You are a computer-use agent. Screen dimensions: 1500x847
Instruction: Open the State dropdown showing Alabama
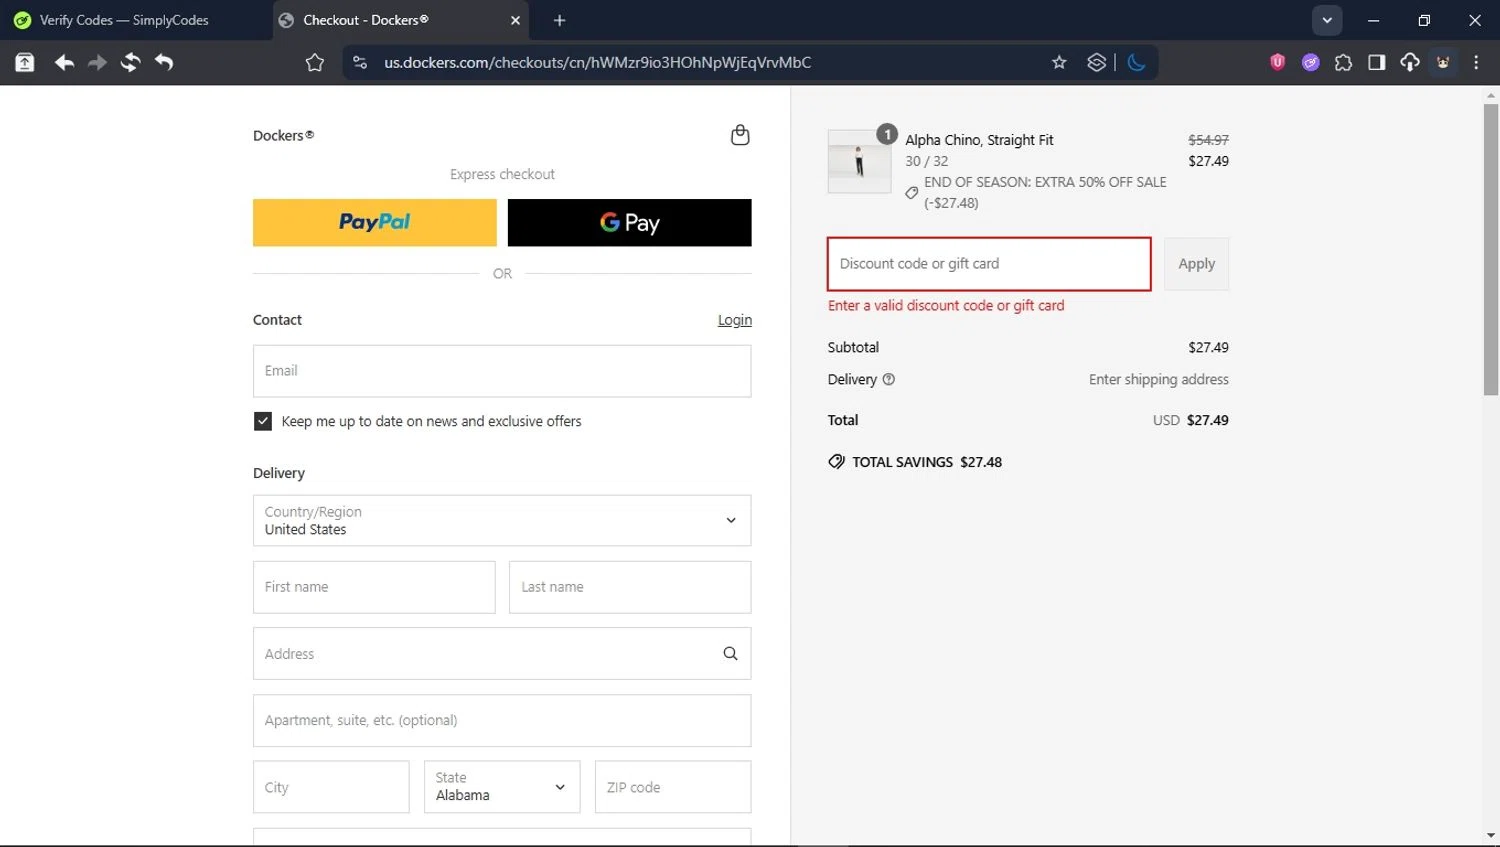(x=502, y=787)
